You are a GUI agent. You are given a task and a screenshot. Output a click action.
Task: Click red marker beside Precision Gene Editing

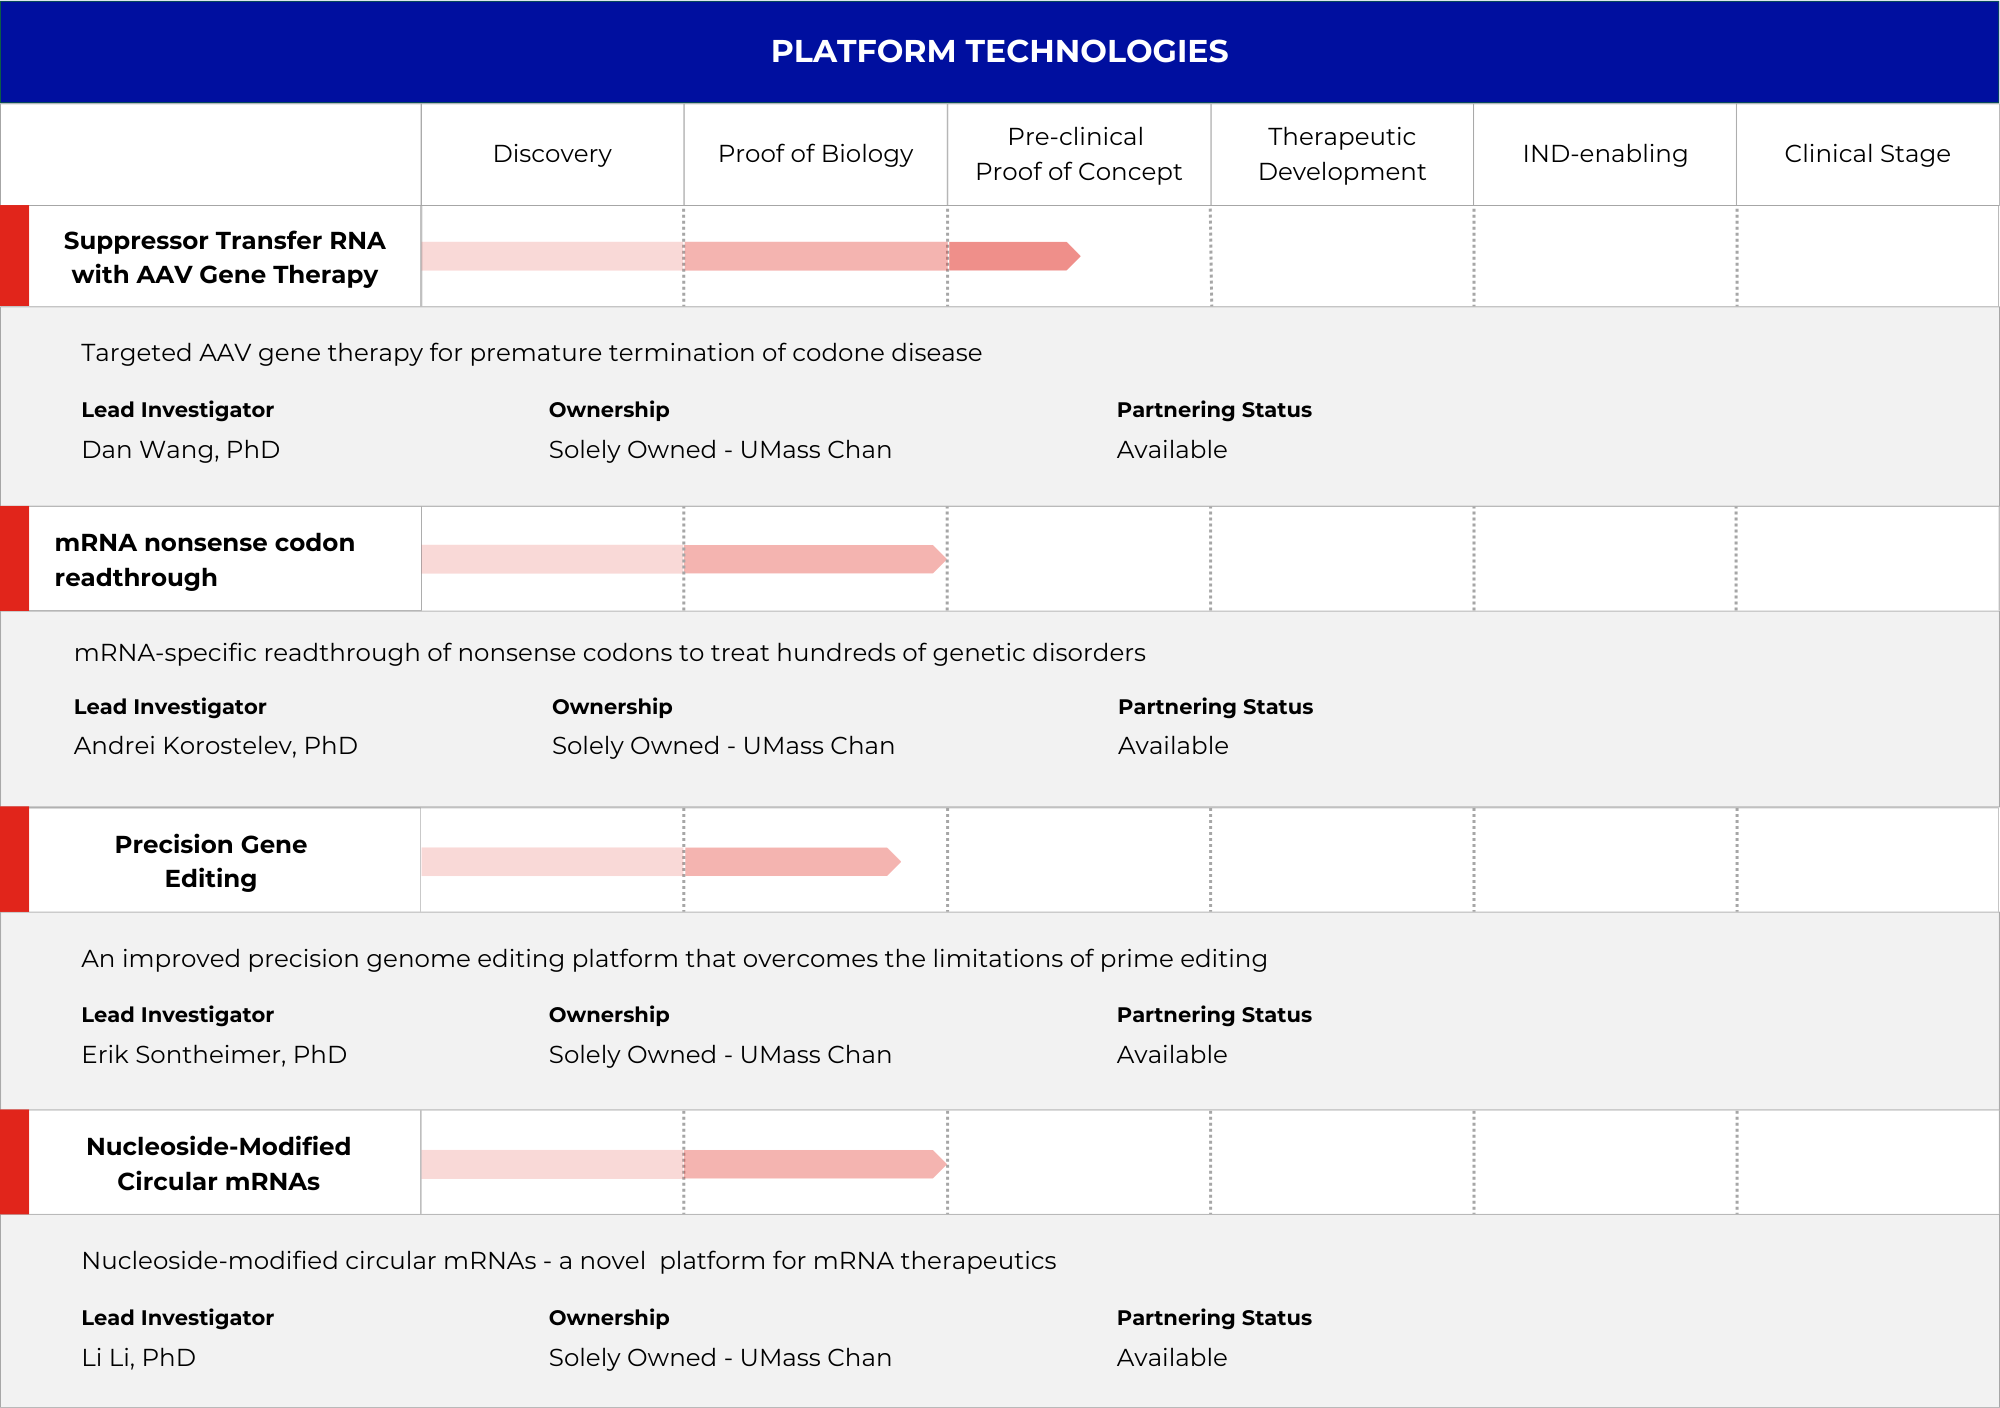[x=14, y=860]
